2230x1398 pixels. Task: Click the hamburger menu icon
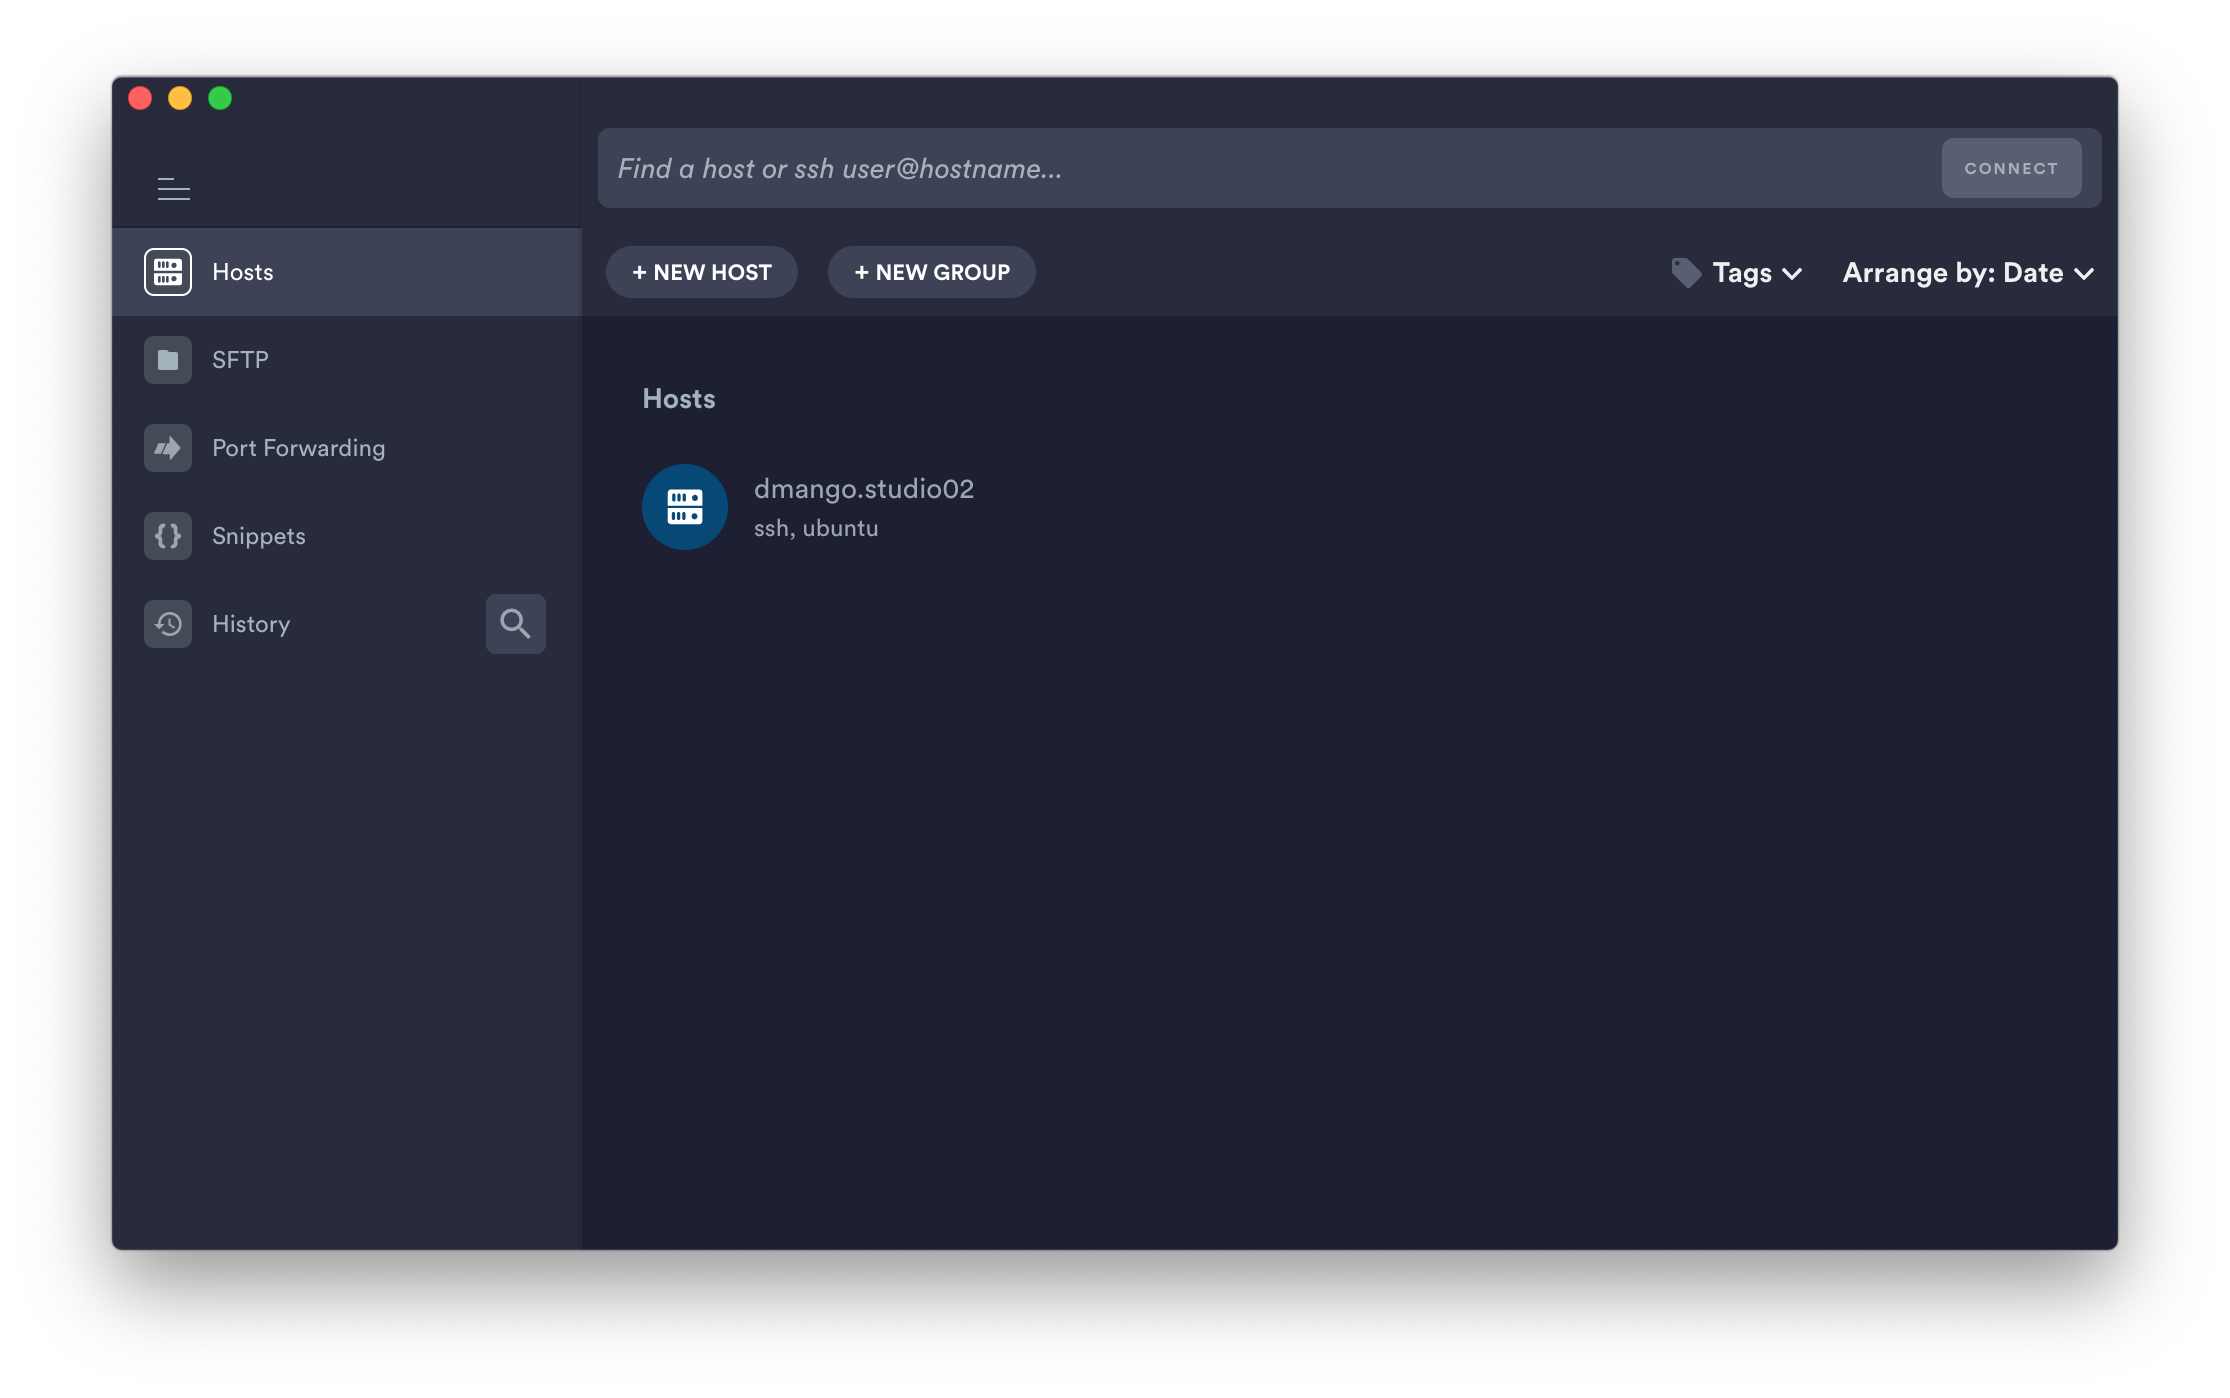click(173, 189)
